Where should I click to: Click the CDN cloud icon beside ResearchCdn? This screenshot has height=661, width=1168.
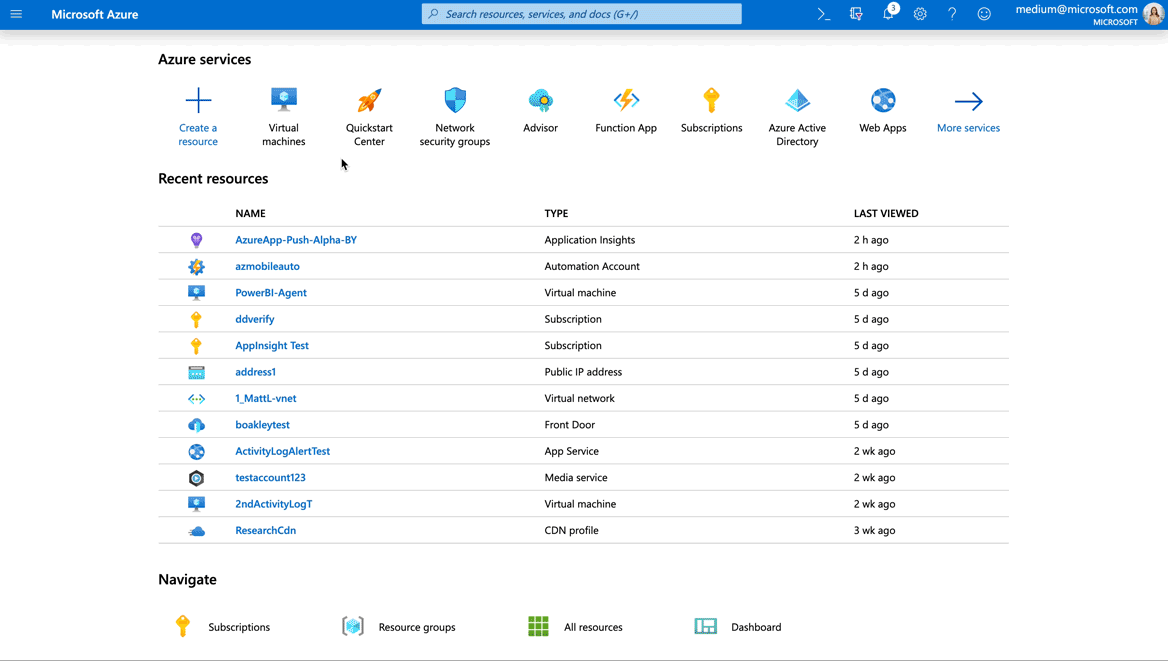coord(196,531)
